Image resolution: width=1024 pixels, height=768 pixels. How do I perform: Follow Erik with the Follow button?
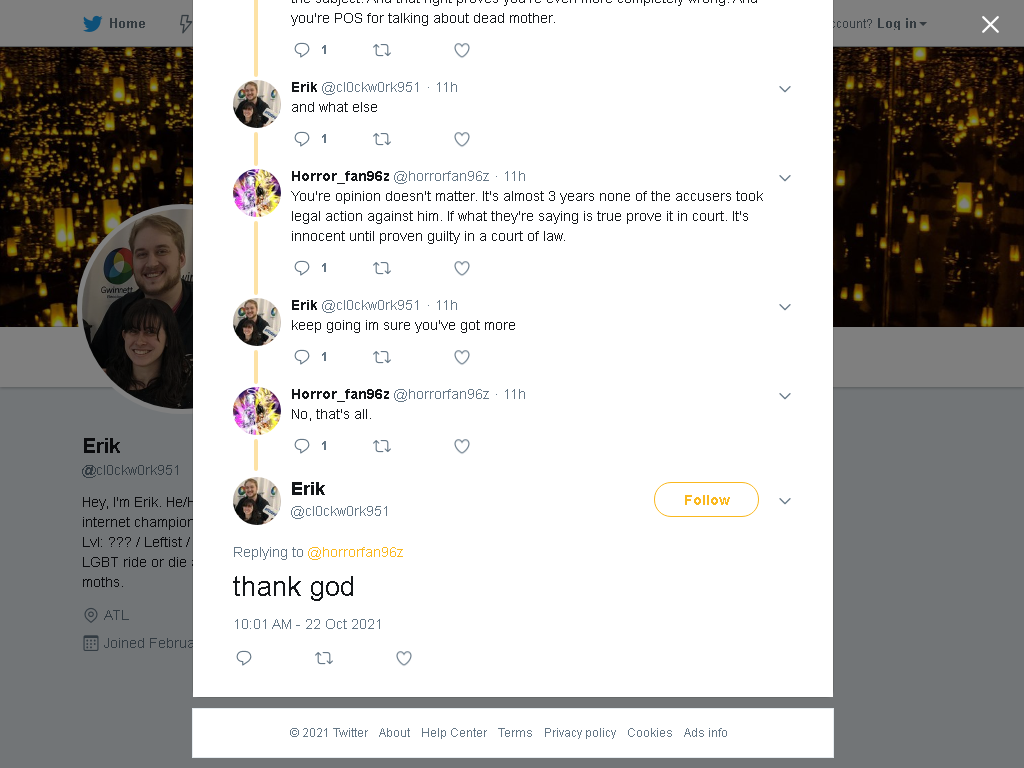(706, 500)
